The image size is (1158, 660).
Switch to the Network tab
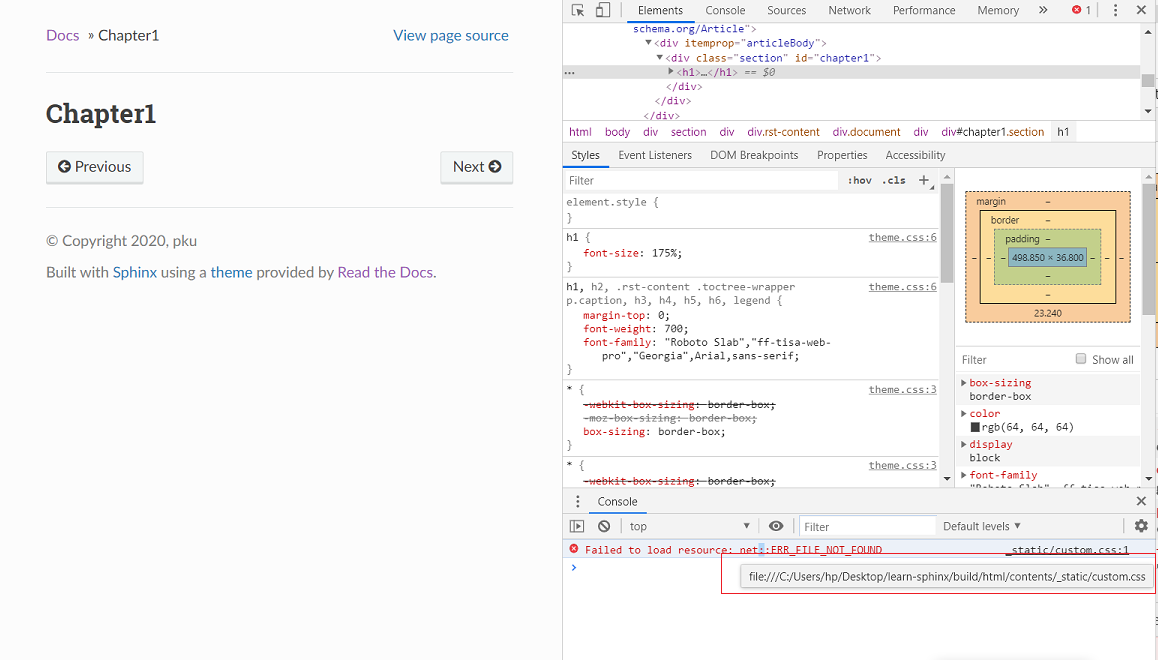849,10
